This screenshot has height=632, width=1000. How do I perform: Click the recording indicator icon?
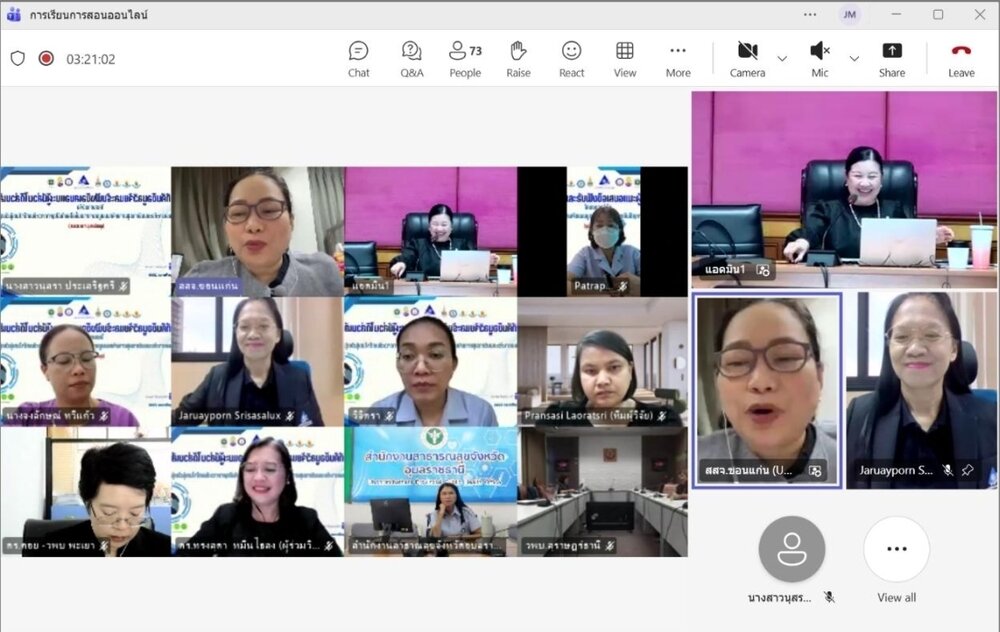46,59
